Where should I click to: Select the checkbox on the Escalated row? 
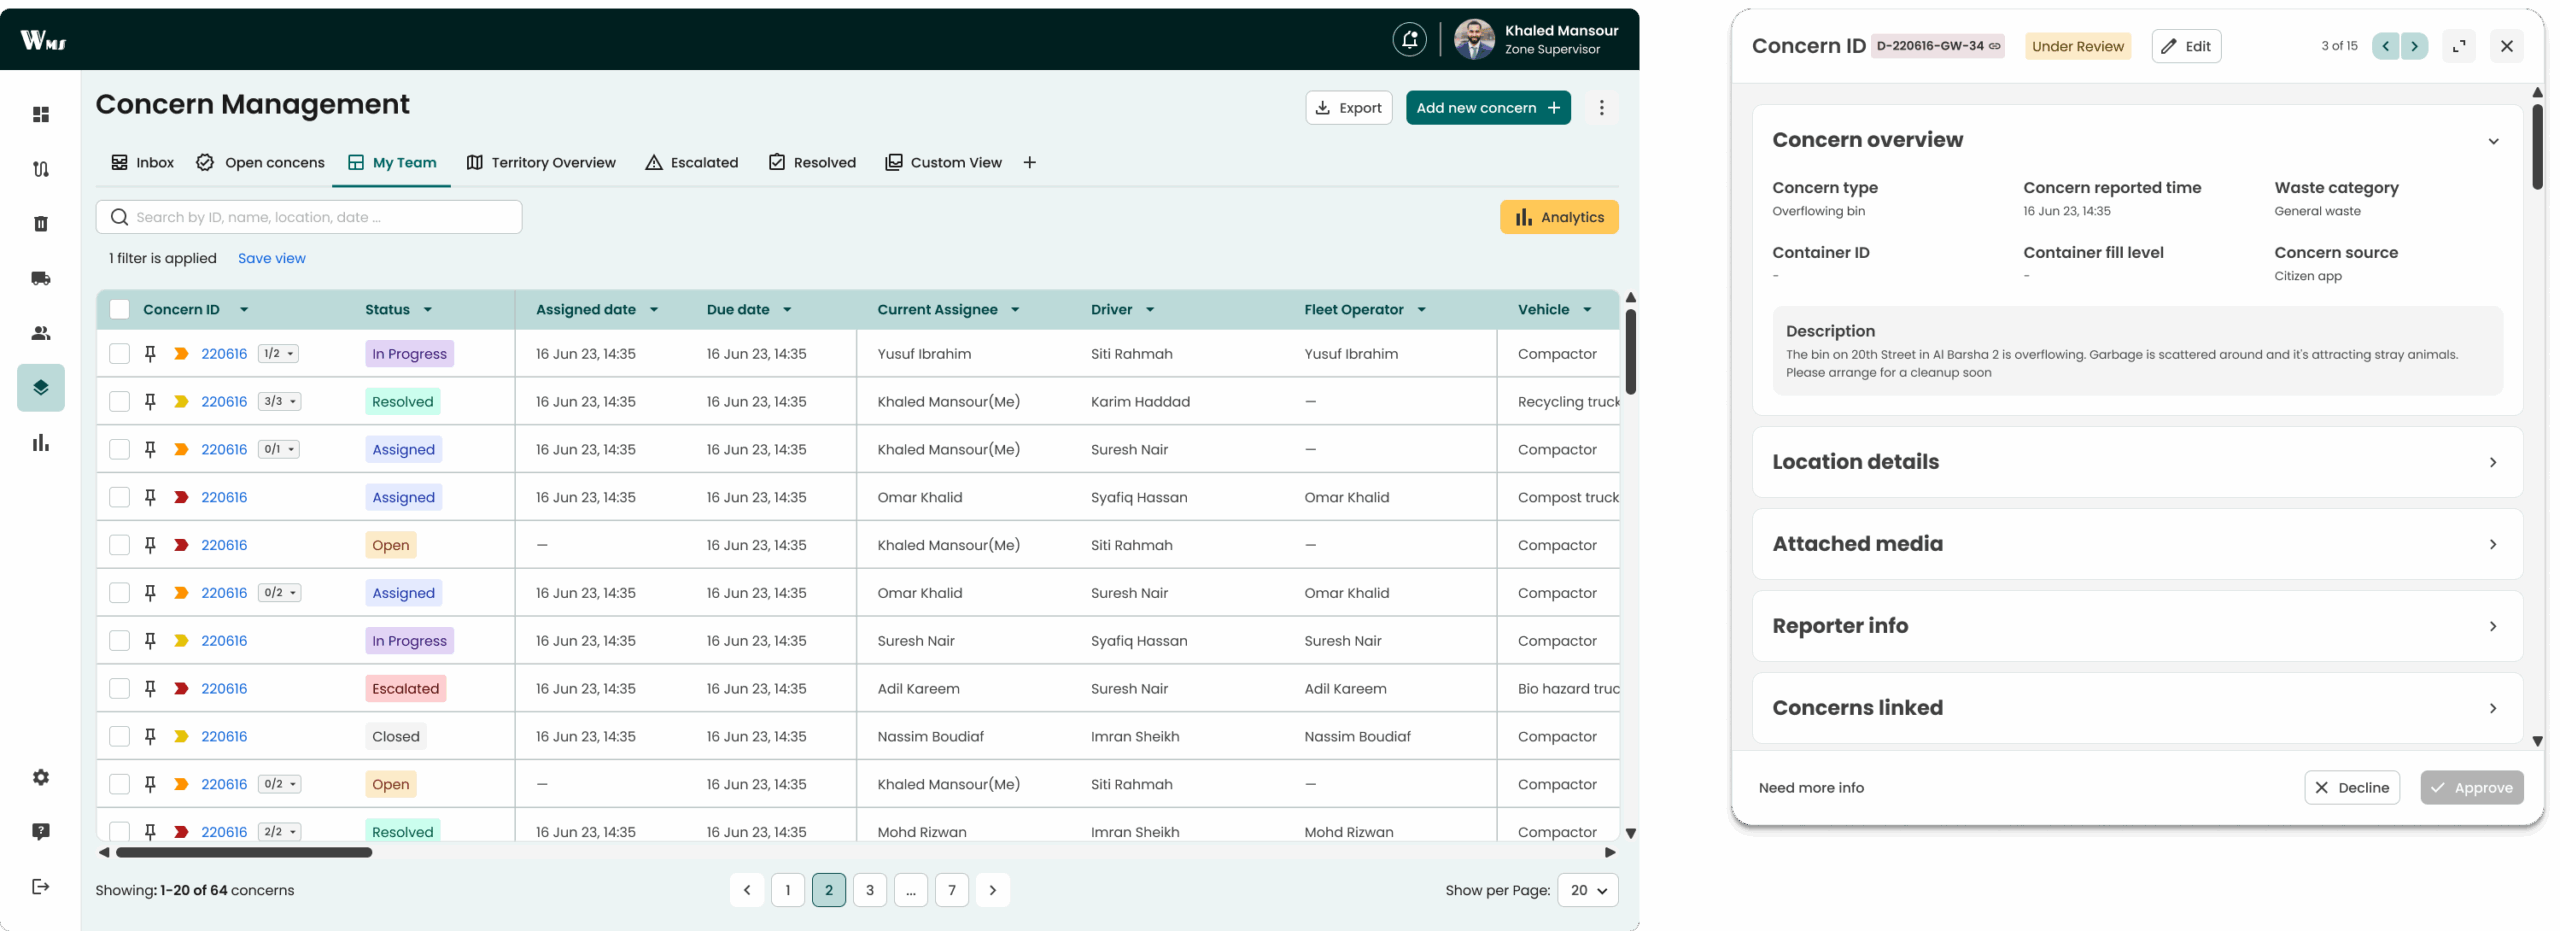point(120,689)
